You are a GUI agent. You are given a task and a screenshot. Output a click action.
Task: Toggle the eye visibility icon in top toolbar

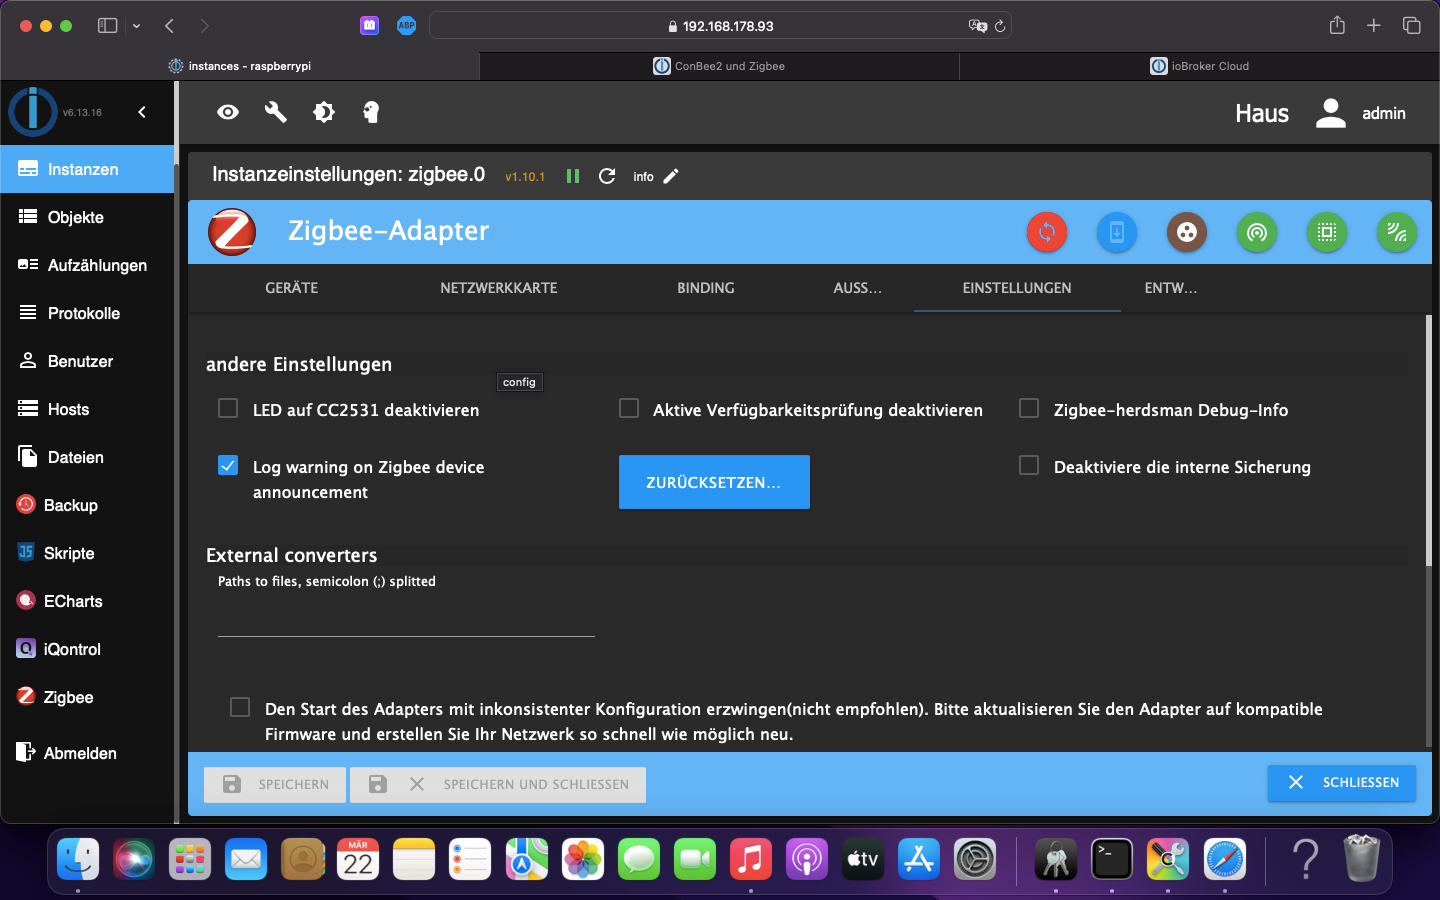[228, 112]
